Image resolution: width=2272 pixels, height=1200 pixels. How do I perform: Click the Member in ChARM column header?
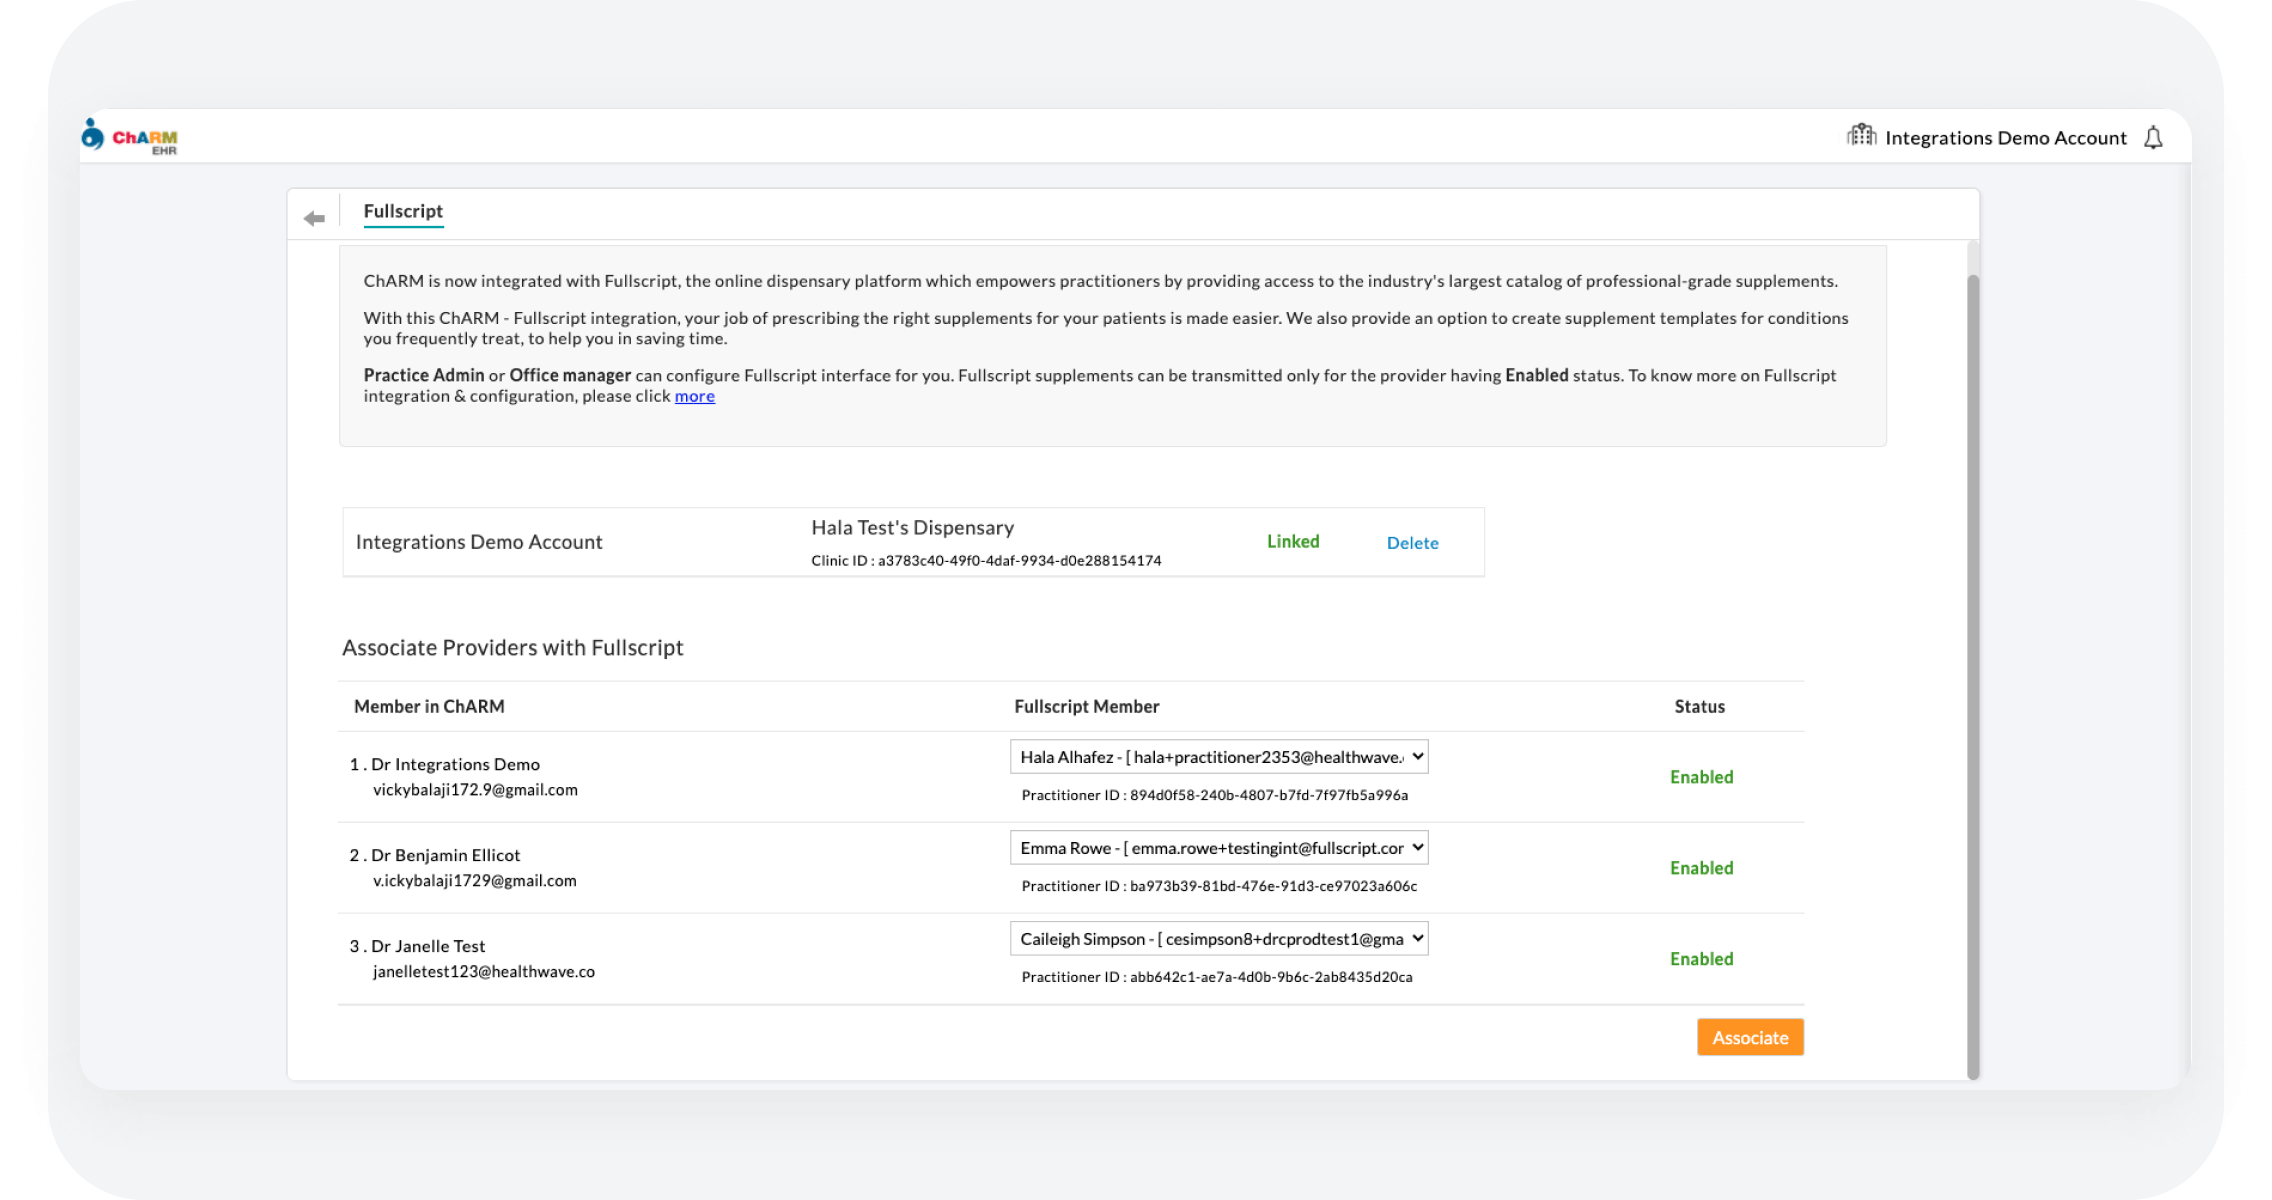[x=429, y=706]
